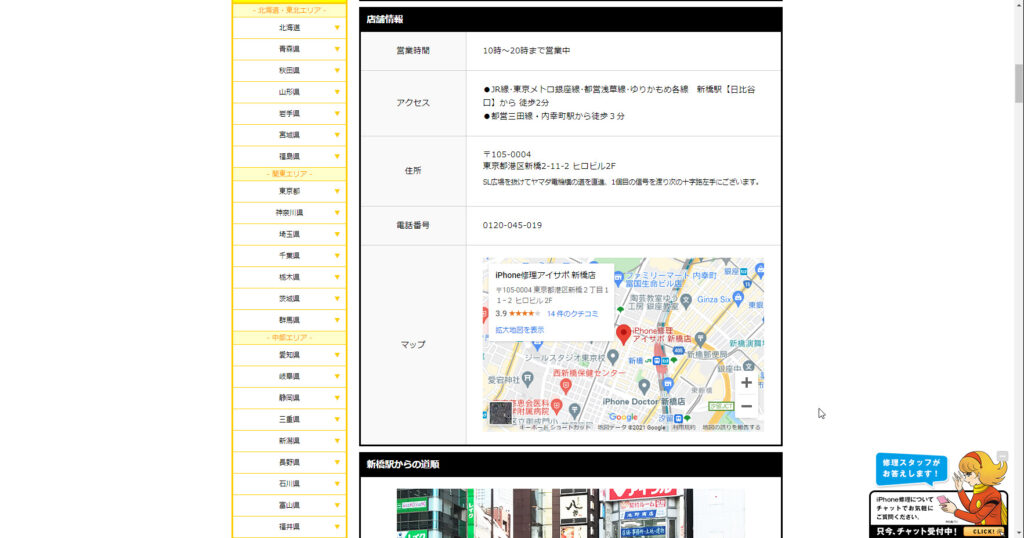The image size is (1024, 538).
Task: Click the 西新橋保健センター map marker
Action: (566, 386)
